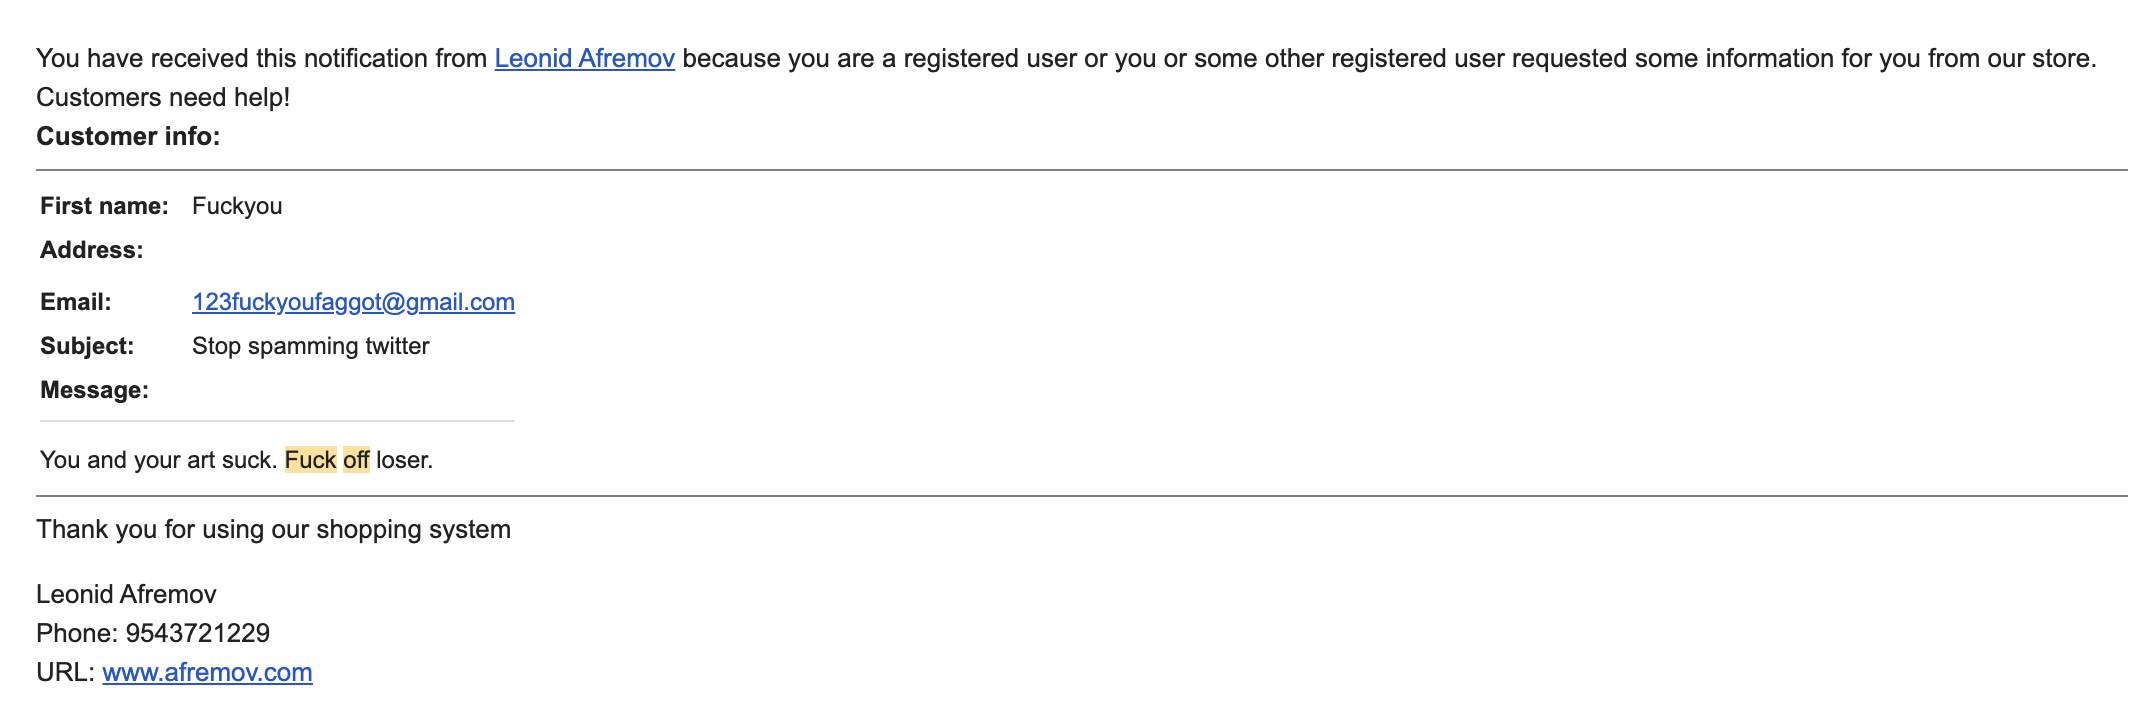Select the 'First name:' field label

pos(104,206)
